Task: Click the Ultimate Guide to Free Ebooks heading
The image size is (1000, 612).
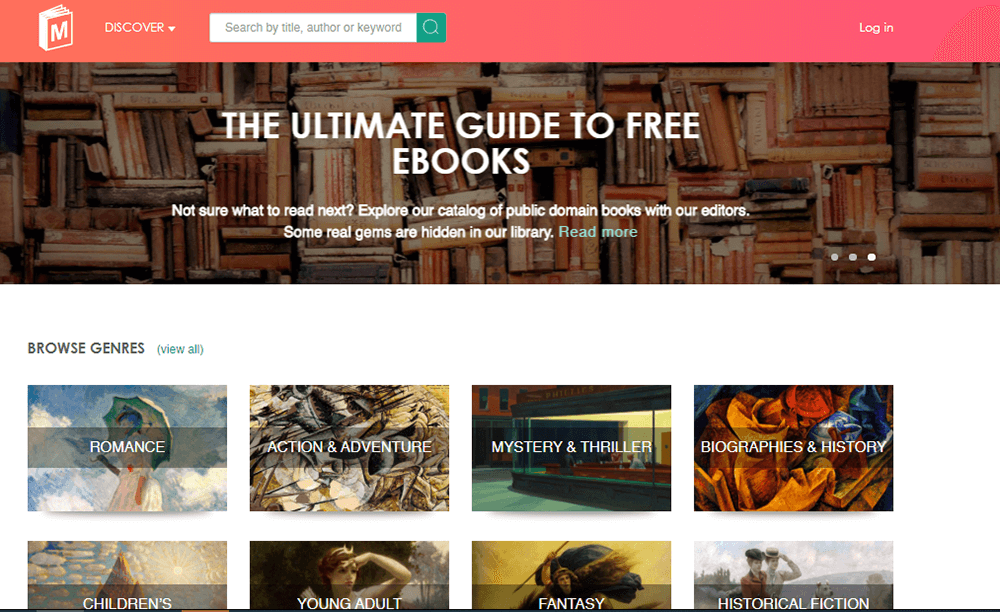Action: click(x=460, y=143)
